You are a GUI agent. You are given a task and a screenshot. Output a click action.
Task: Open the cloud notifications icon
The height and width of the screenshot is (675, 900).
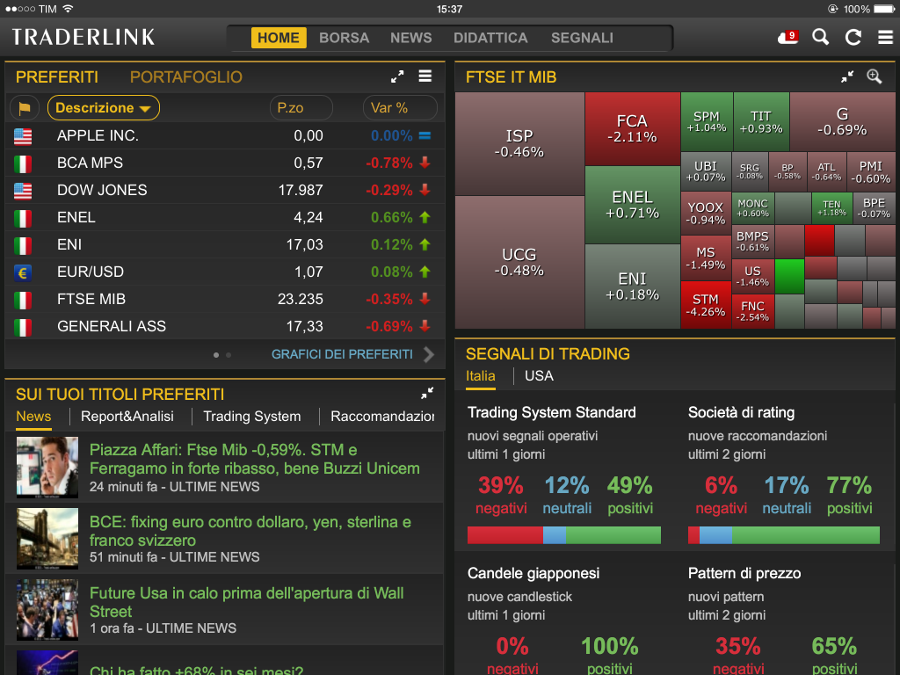tap(787, 38)
